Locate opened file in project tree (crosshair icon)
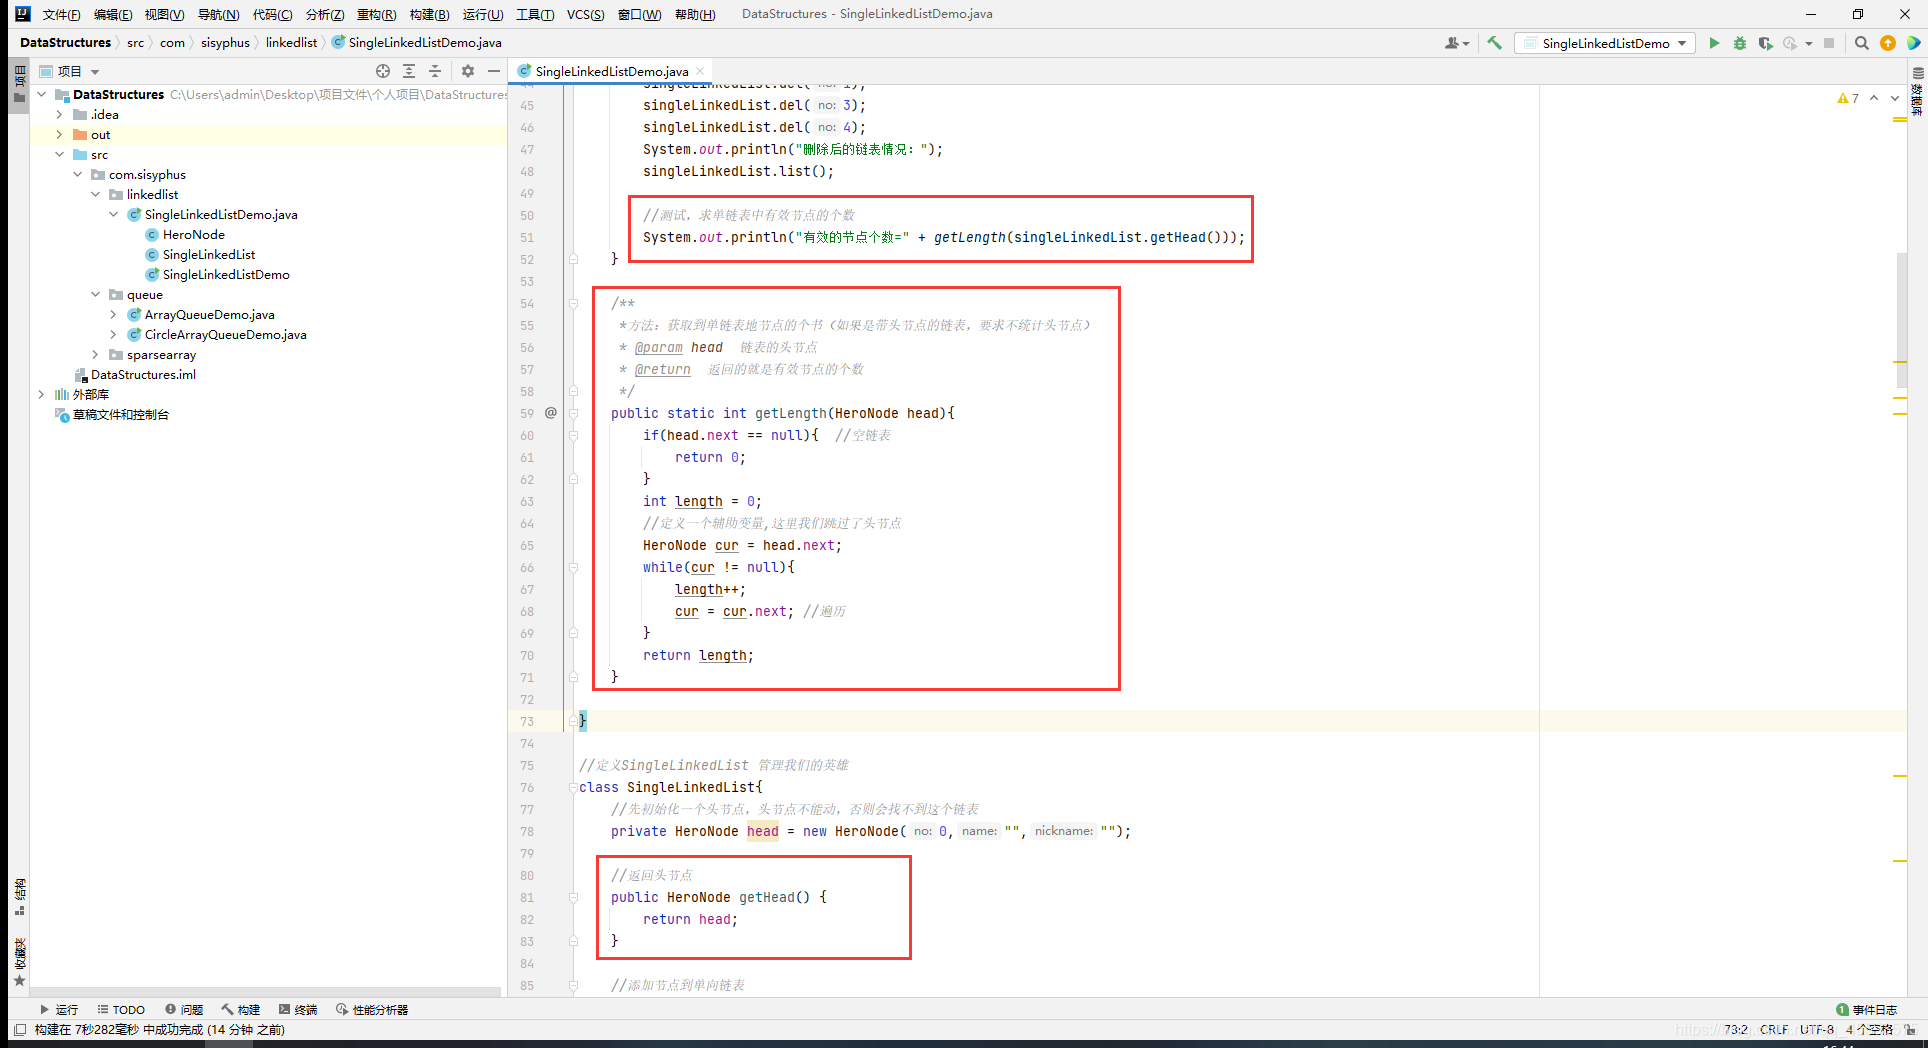 [x=383, y=71]
